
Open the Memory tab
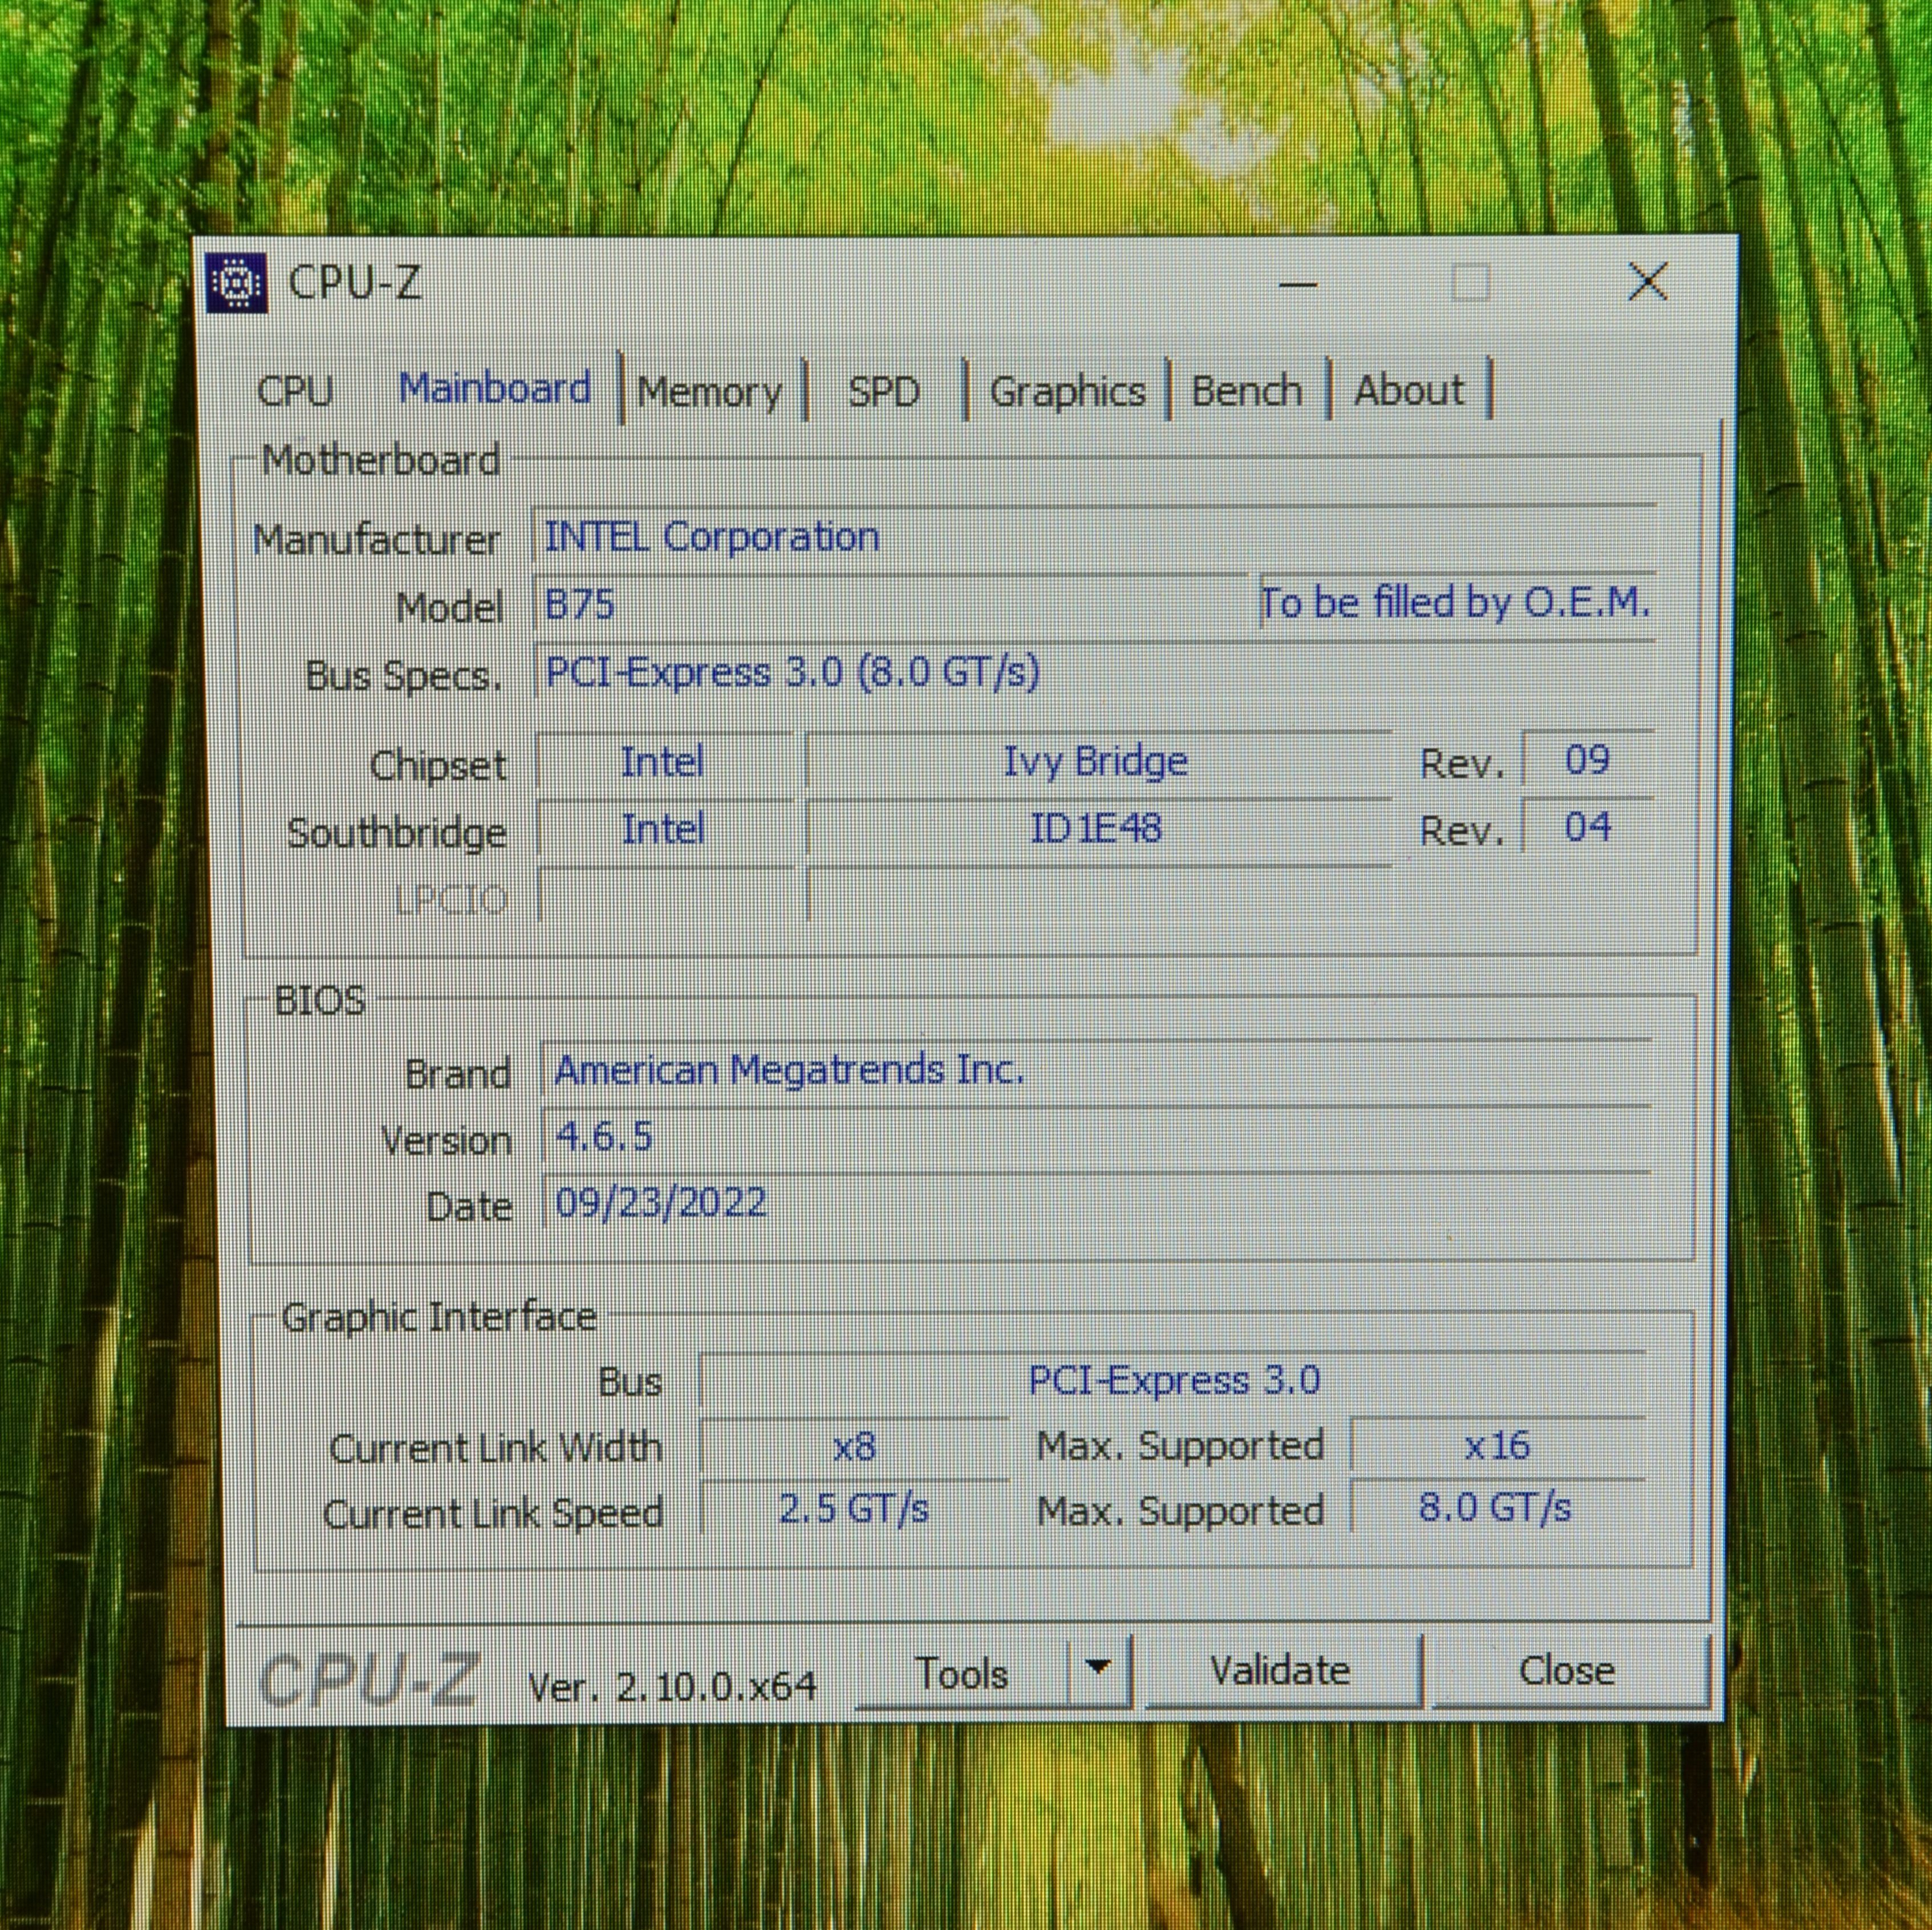[710, 392]
